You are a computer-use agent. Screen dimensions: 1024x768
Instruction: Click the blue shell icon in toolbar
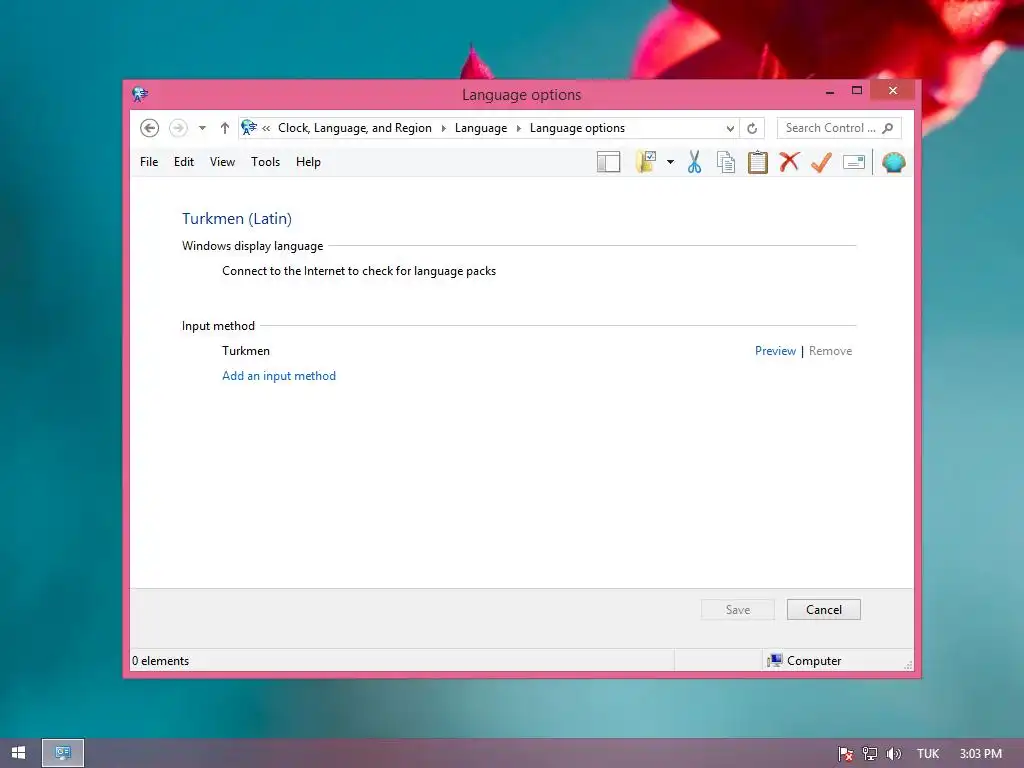(893, 162)
